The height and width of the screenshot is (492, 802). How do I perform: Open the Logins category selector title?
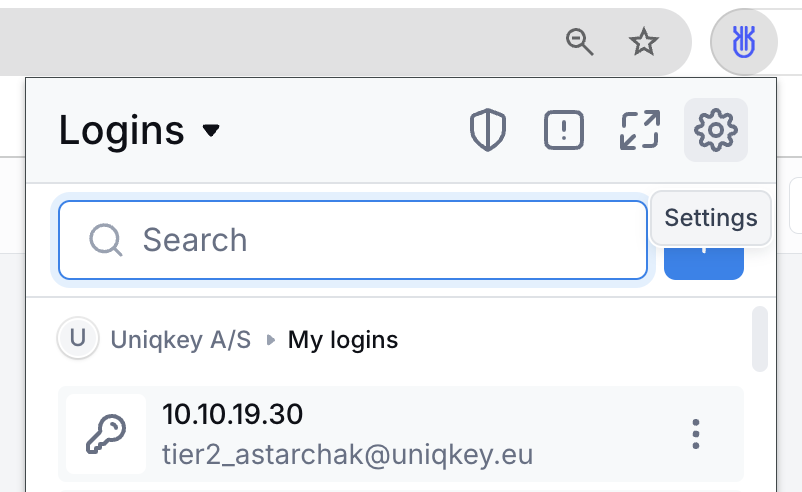click(x=122, y=130)
